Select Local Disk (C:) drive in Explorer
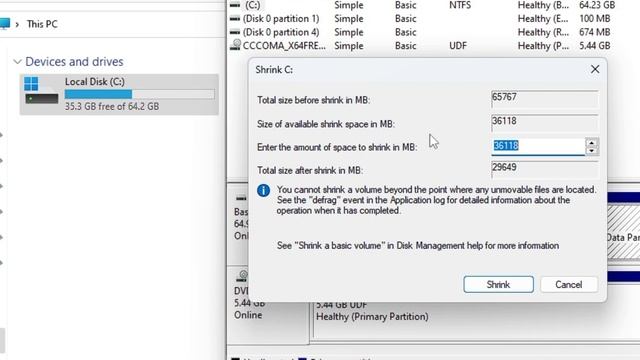640x360 pixels. (x=119, y=94)
